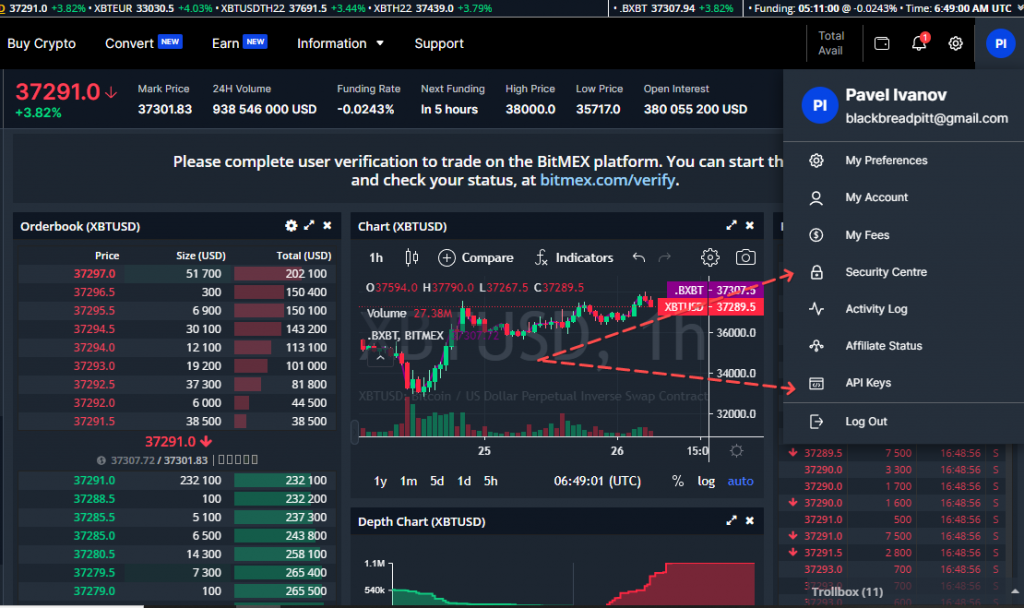Click the large 37291.0 last price header
The image size is (1024, 608).
tap(58, 91)
